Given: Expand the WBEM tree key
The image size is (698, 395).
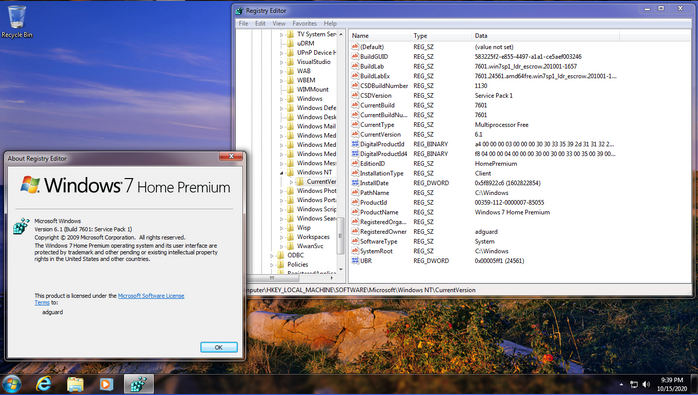Looking at the screenshot, I should [281, 81].
